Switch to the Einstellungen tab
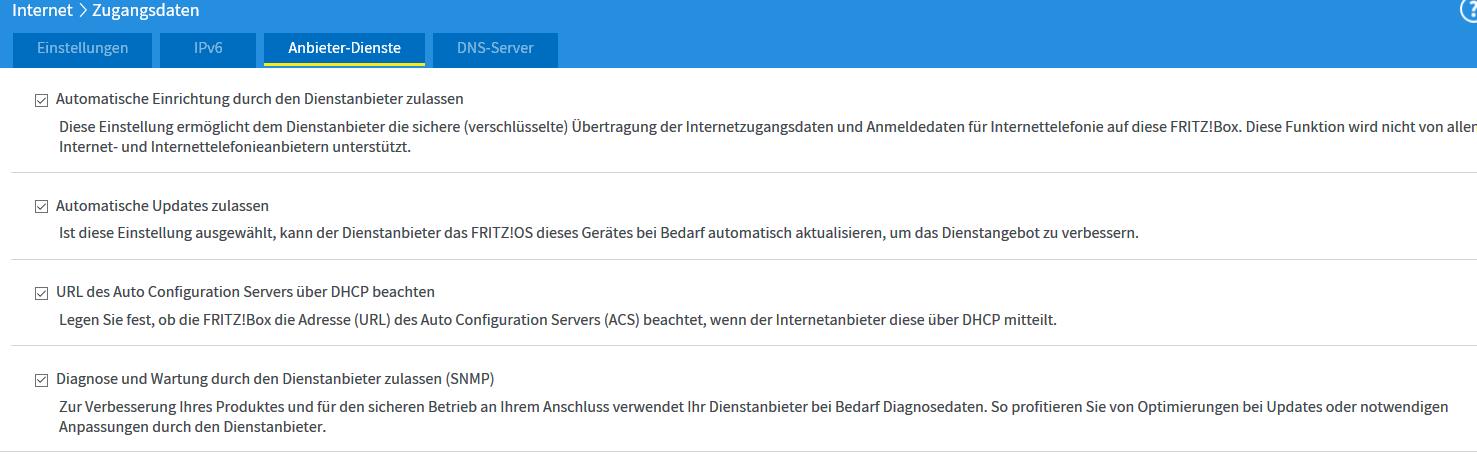1477x454 pixels. point(83,48)
